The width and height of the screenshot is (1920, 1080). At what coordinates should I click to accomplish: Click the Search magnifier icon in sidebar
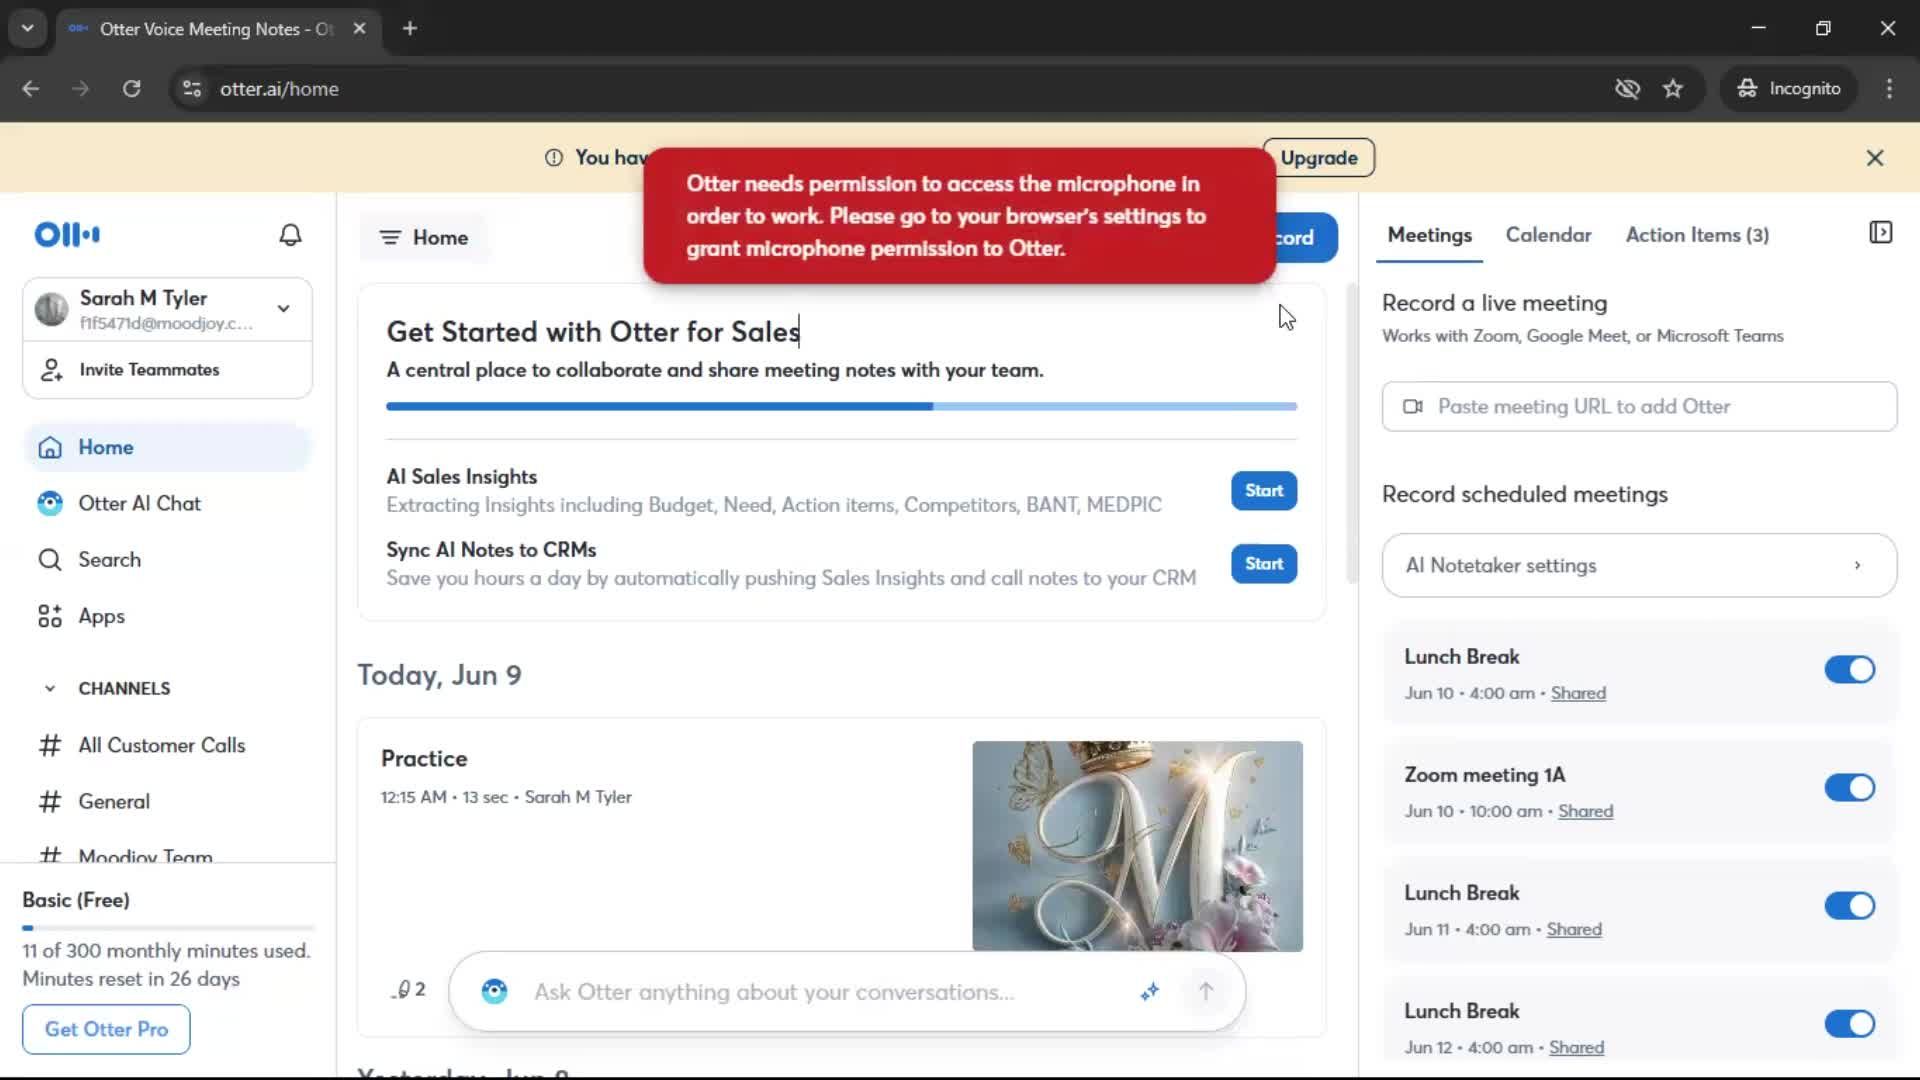tap(50, 560)
